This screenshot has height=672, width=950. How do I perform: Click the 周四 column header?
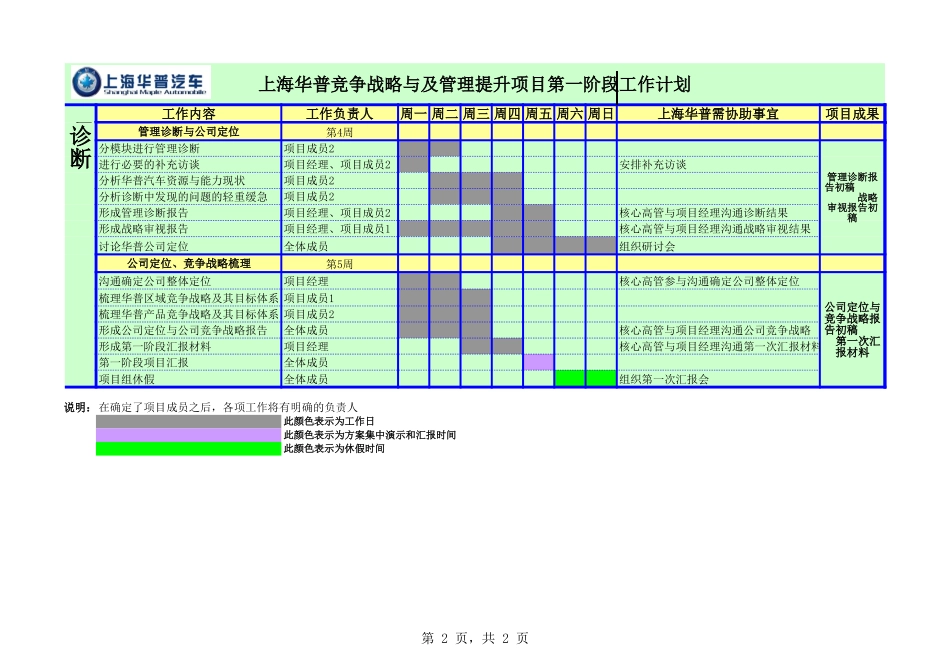507,113
